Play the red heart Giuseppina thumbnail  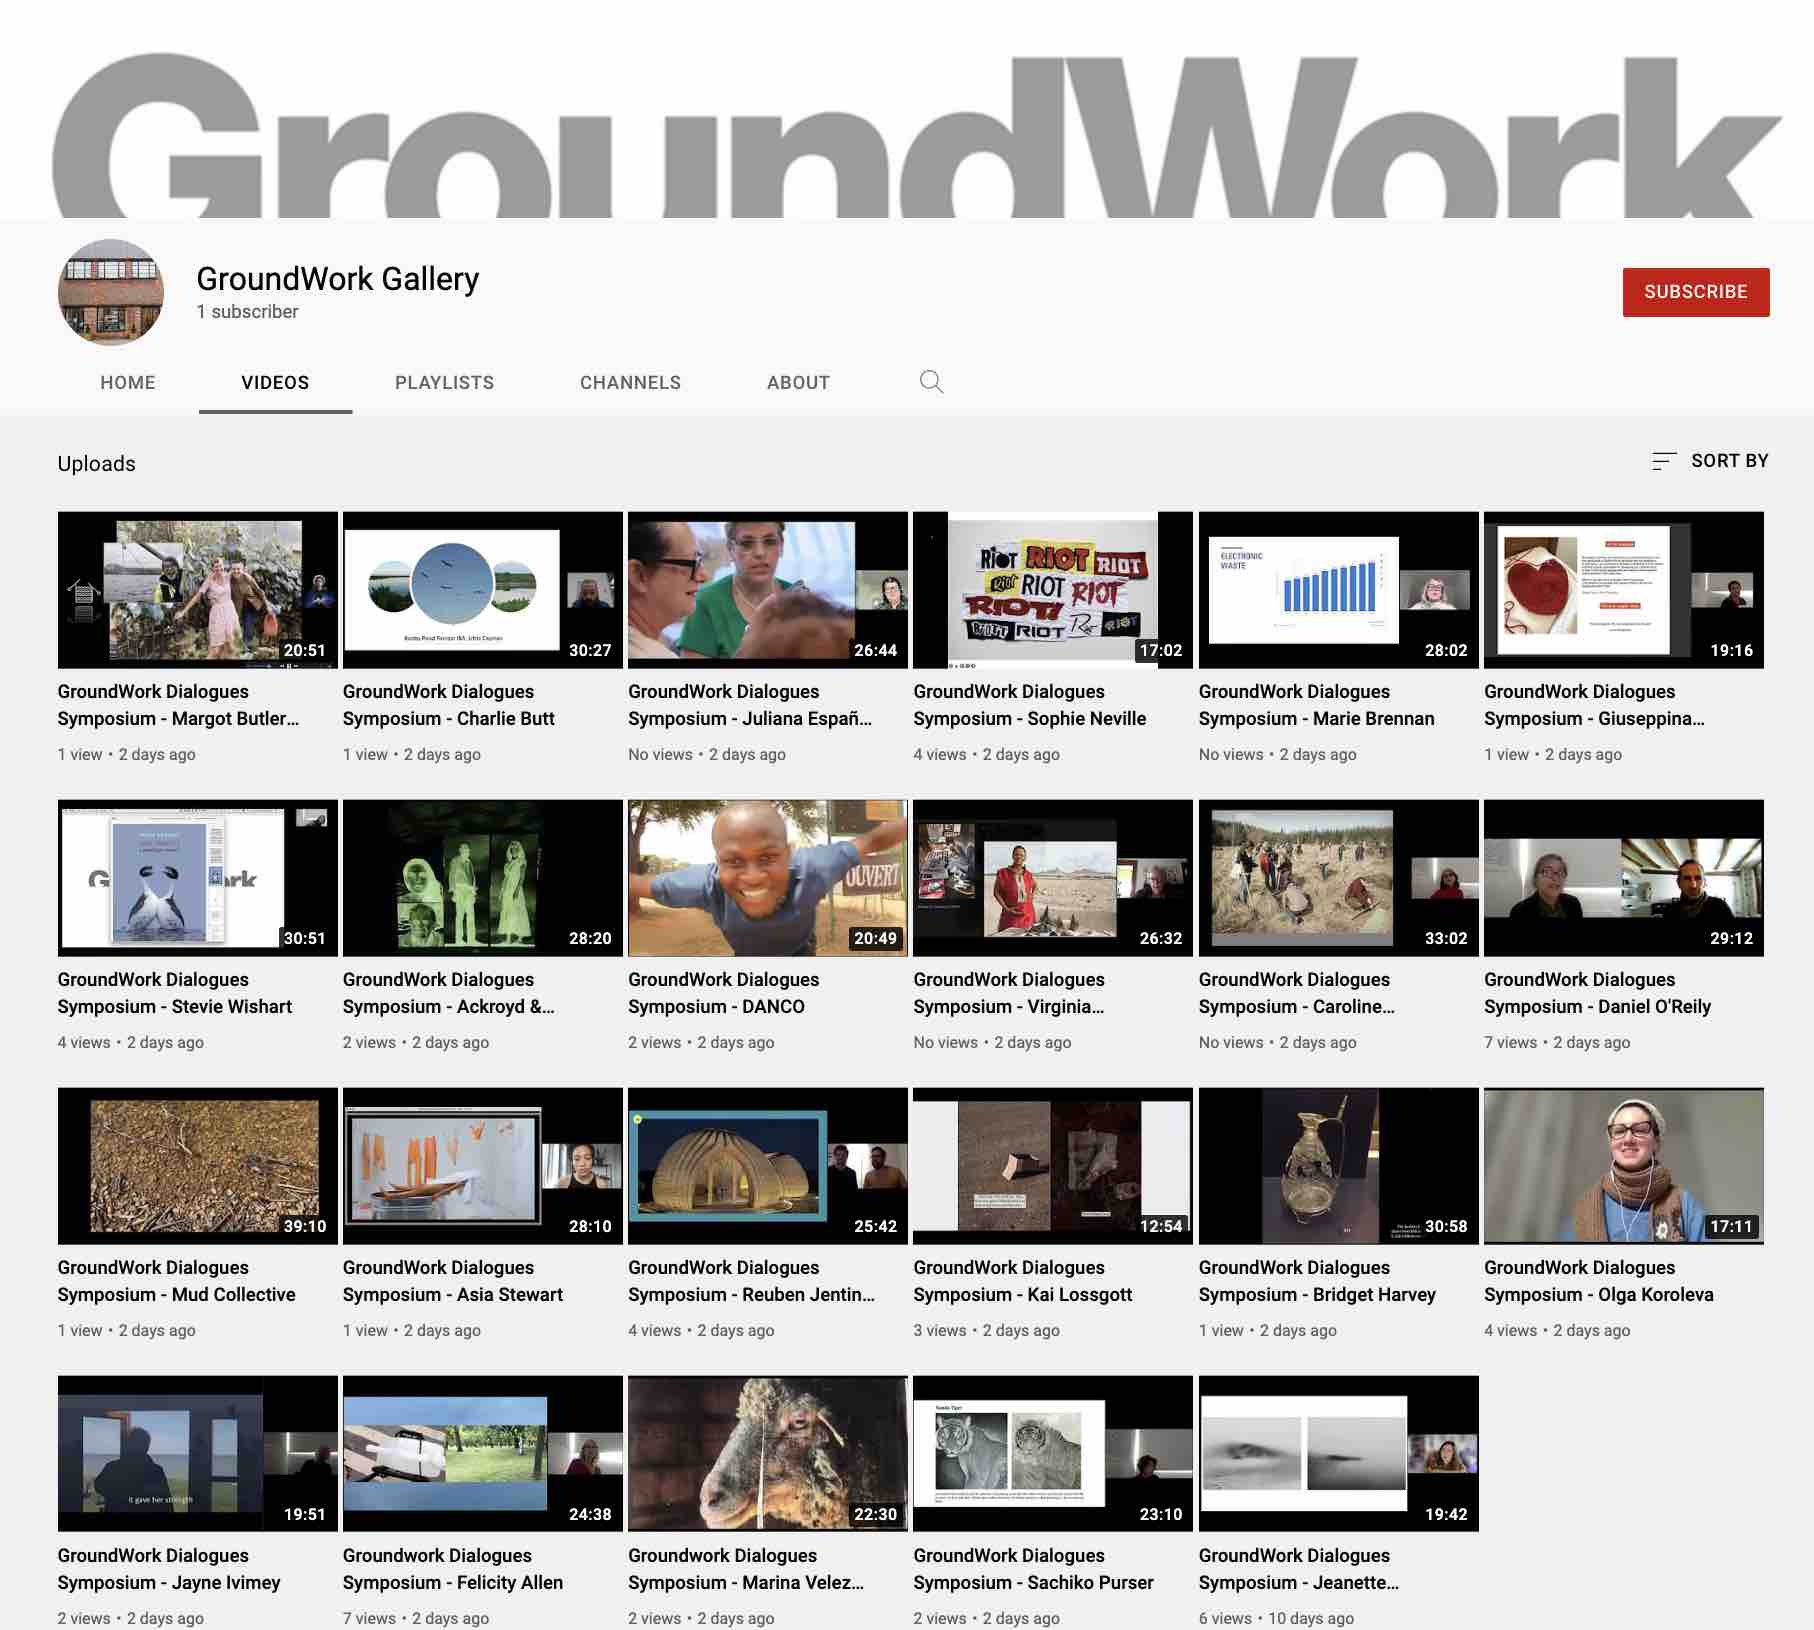pyautogui.click(x=1624, y=590)
